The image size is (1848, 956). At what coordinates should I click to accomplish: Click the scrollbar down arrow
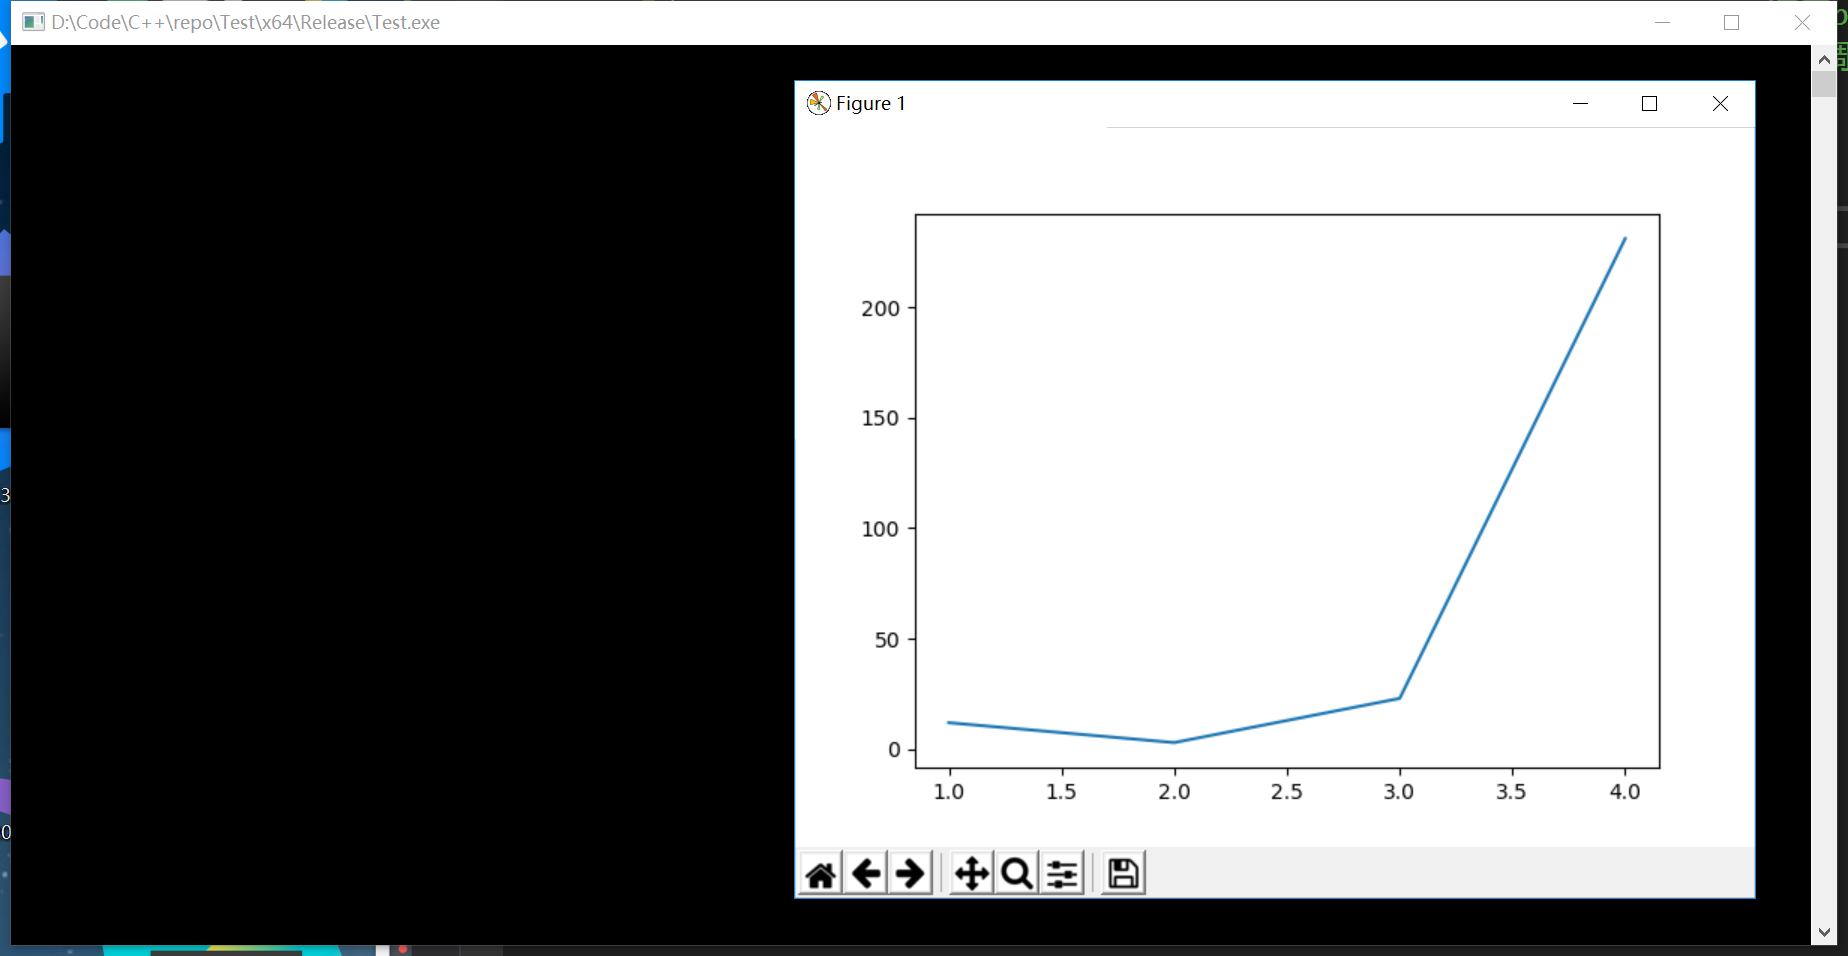[x=1824, y=930]
